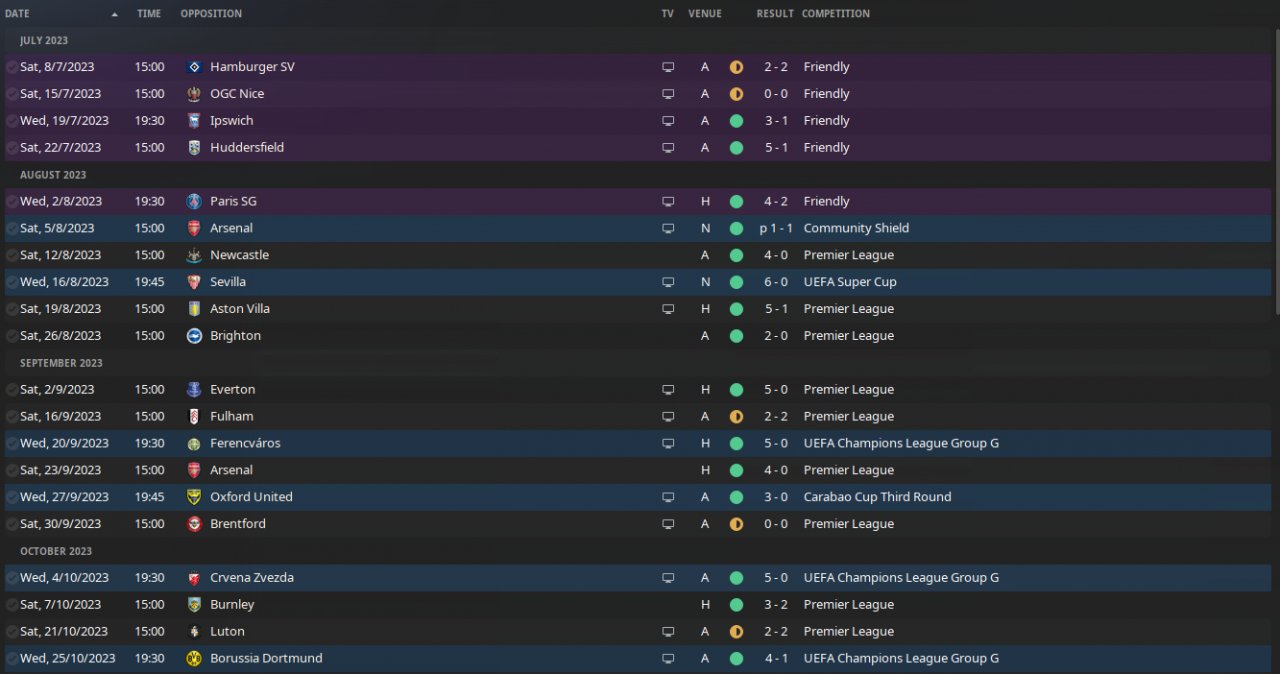Collapse the July 2023 month group

coord(44,41)
